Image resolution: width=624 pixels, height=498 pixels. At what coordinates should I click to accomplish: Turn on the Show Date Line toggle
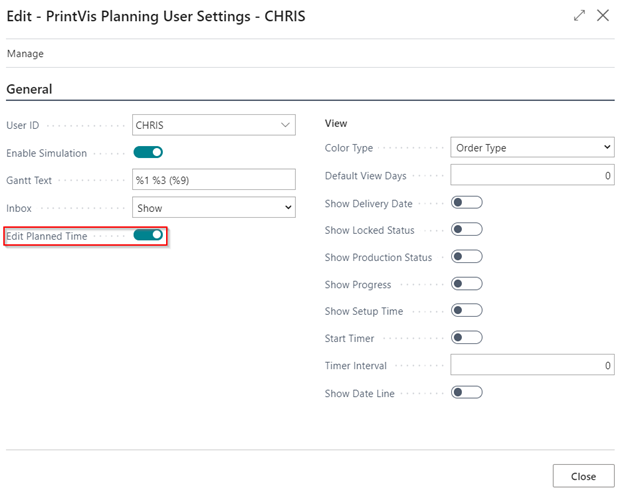(467, 393)
